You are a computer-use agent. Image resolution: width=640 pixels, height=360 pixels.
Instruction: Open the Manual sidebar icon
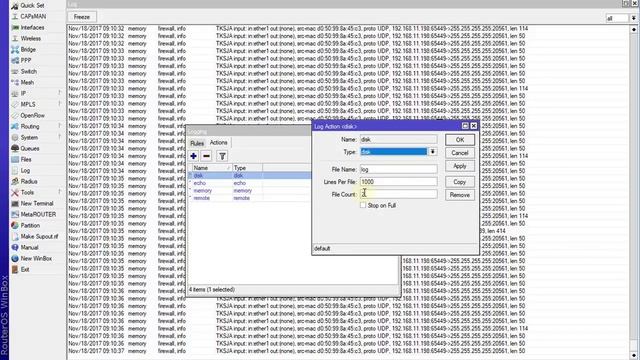tap(15, 248)
